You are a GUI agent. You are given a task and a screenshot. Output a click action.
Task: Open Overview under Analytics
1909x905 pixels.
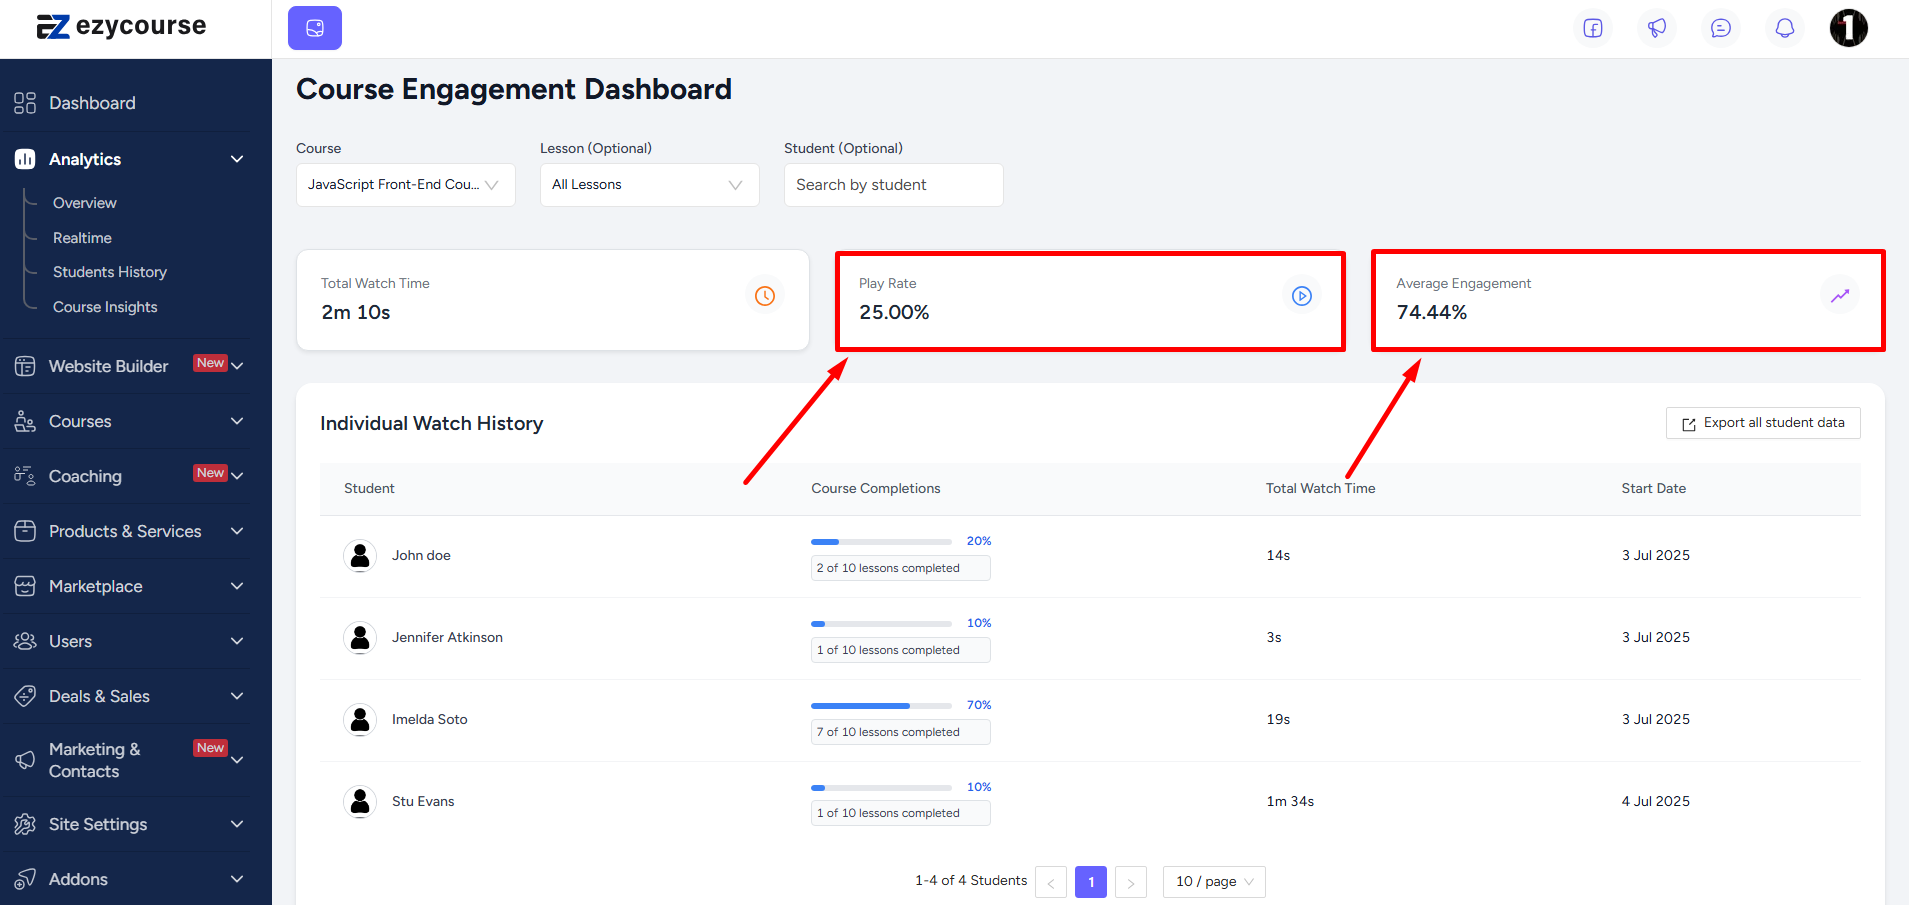[85, 203]
